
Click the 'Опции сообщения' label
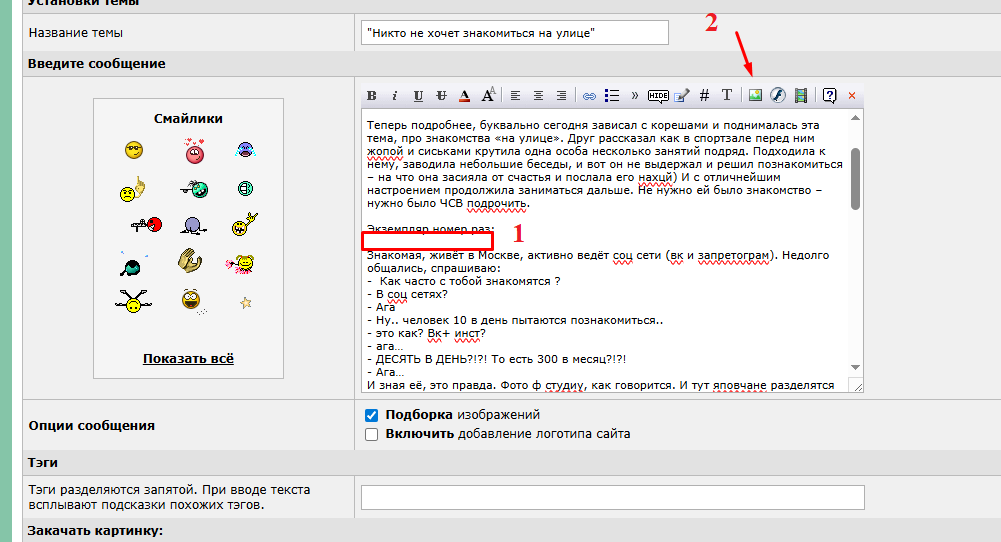[x=91, y=426]
